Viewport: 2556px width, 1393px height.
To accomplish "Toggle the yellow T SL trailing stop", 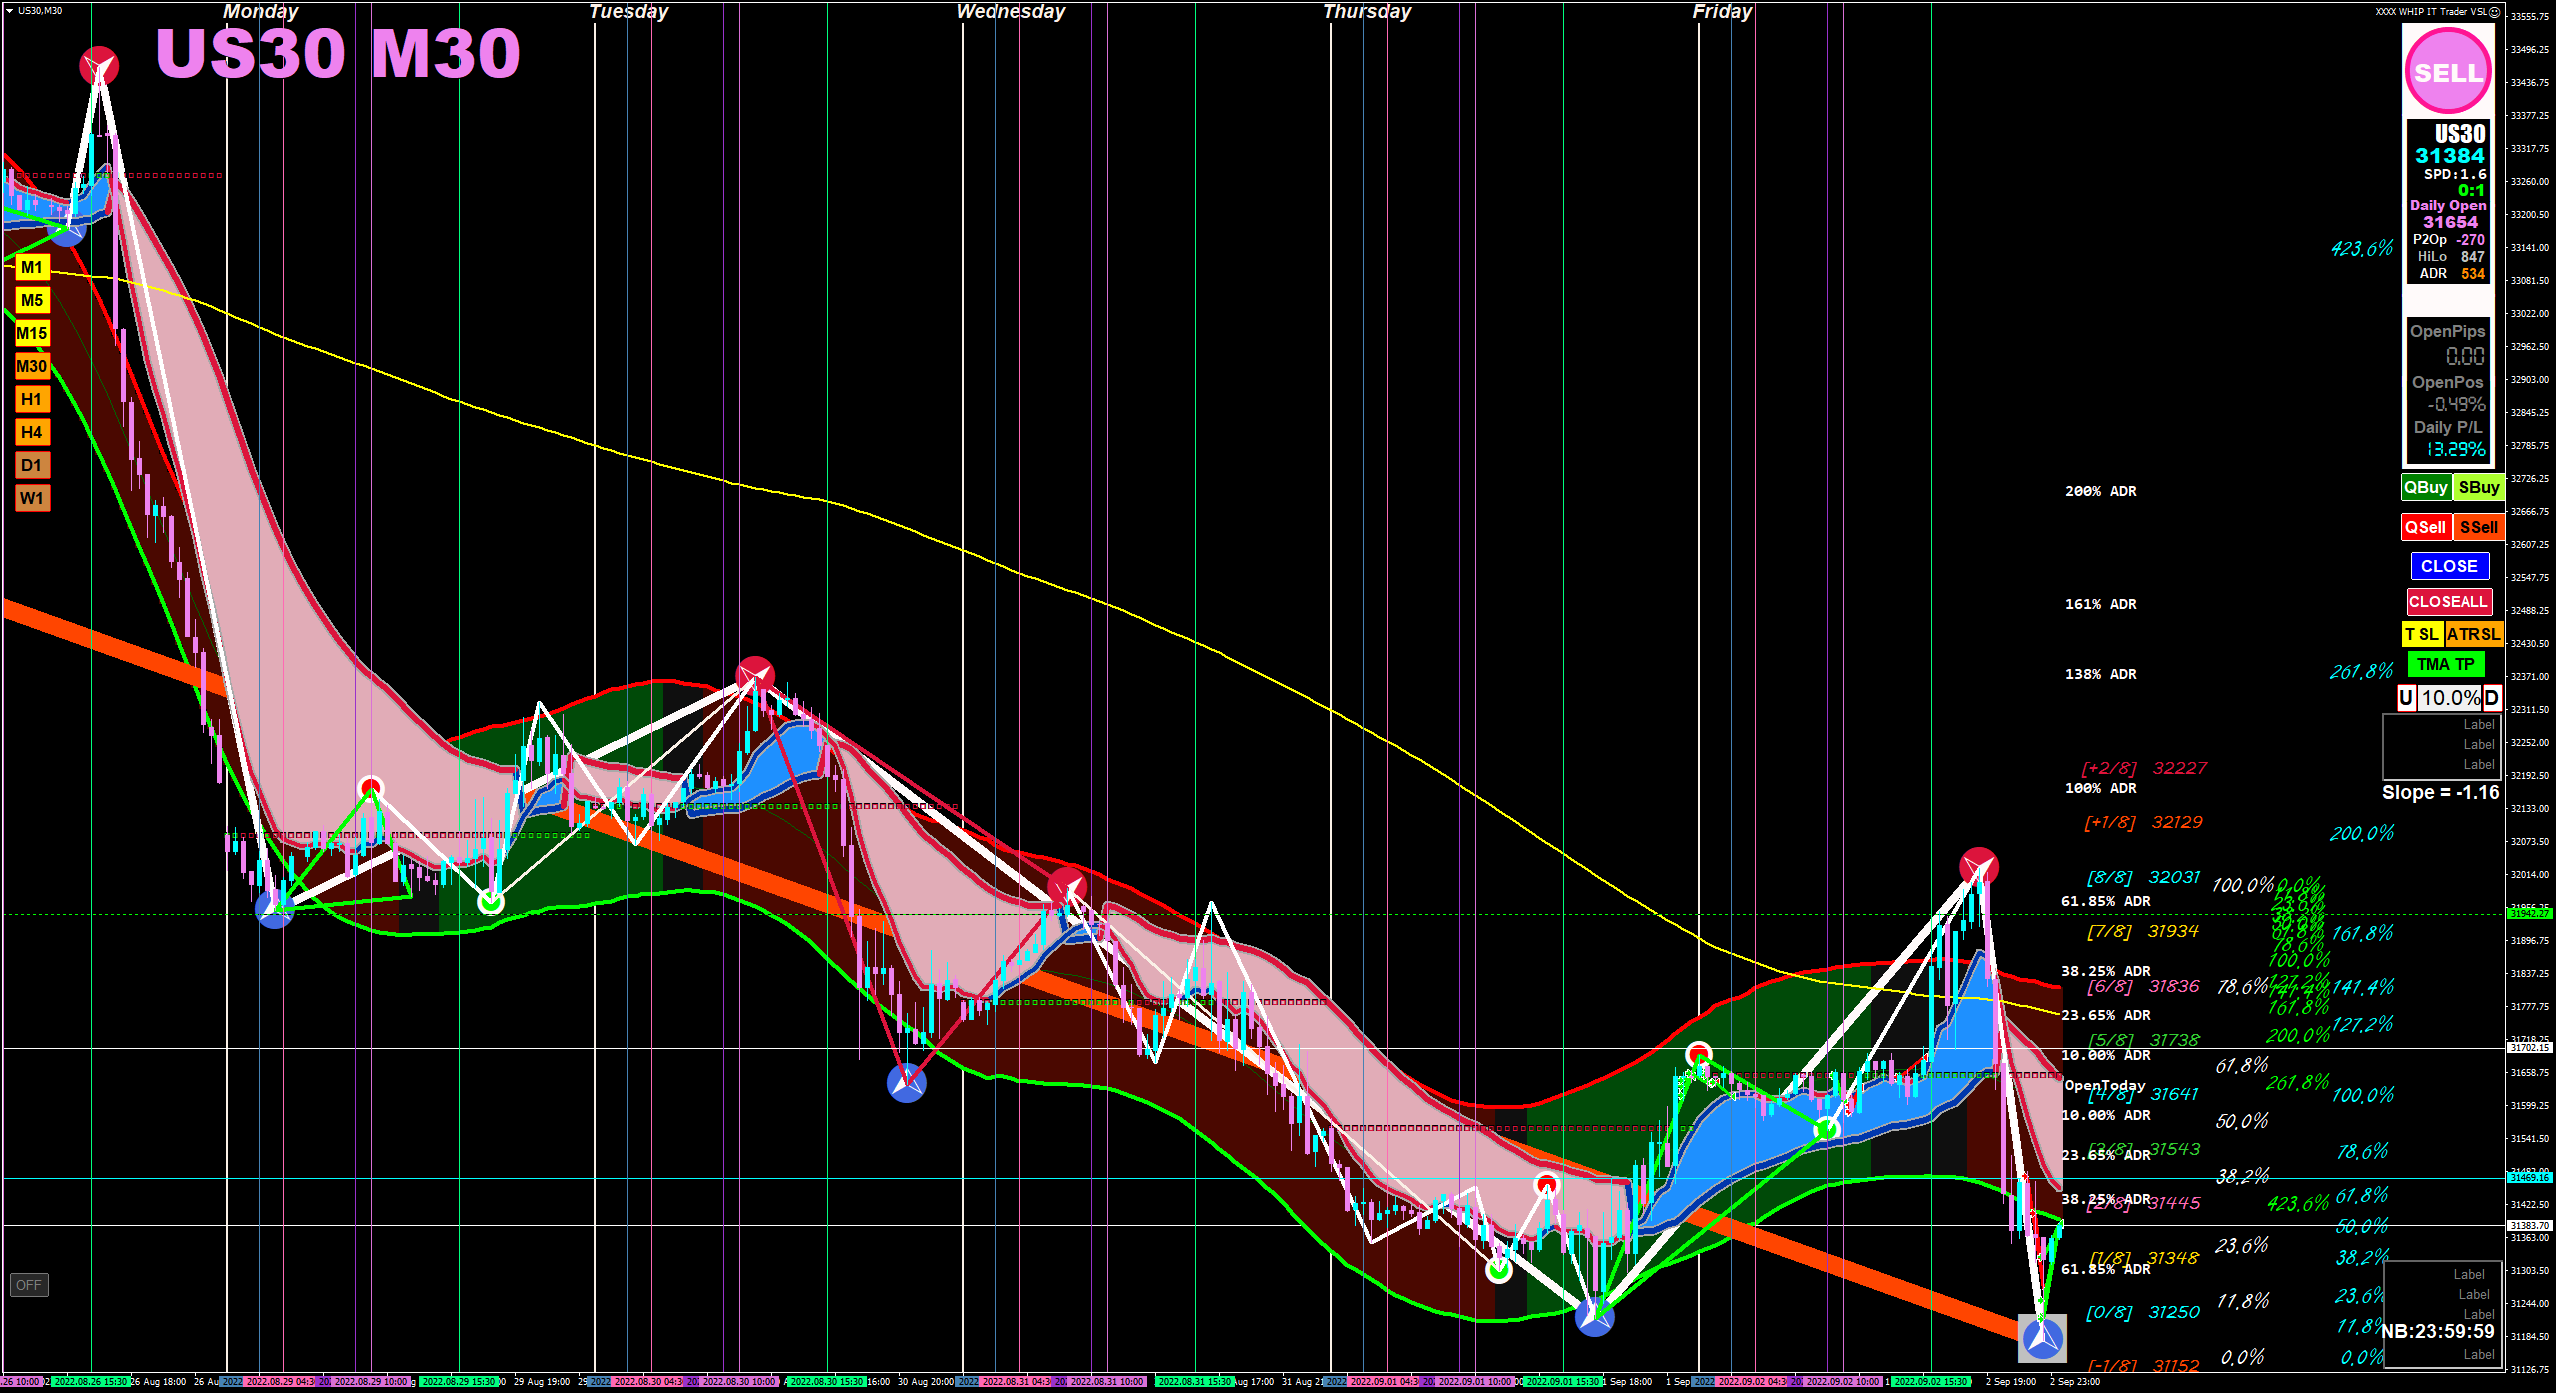I will coord(2422,634).
